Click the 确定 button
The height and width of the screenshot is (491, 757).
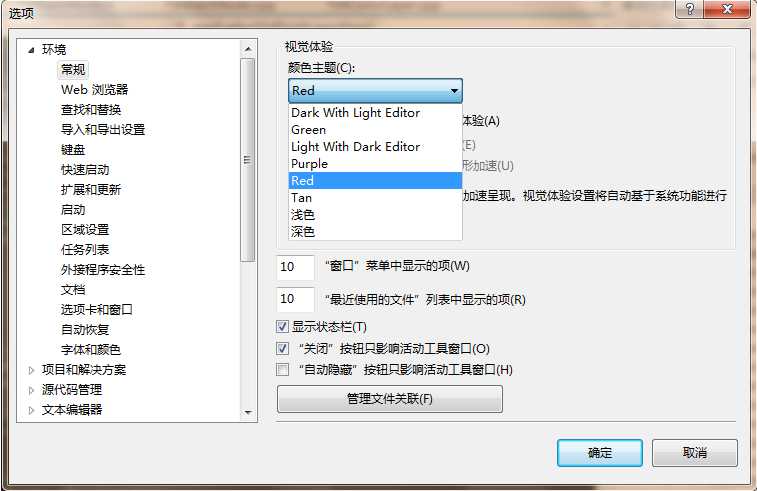pos(600,453)
